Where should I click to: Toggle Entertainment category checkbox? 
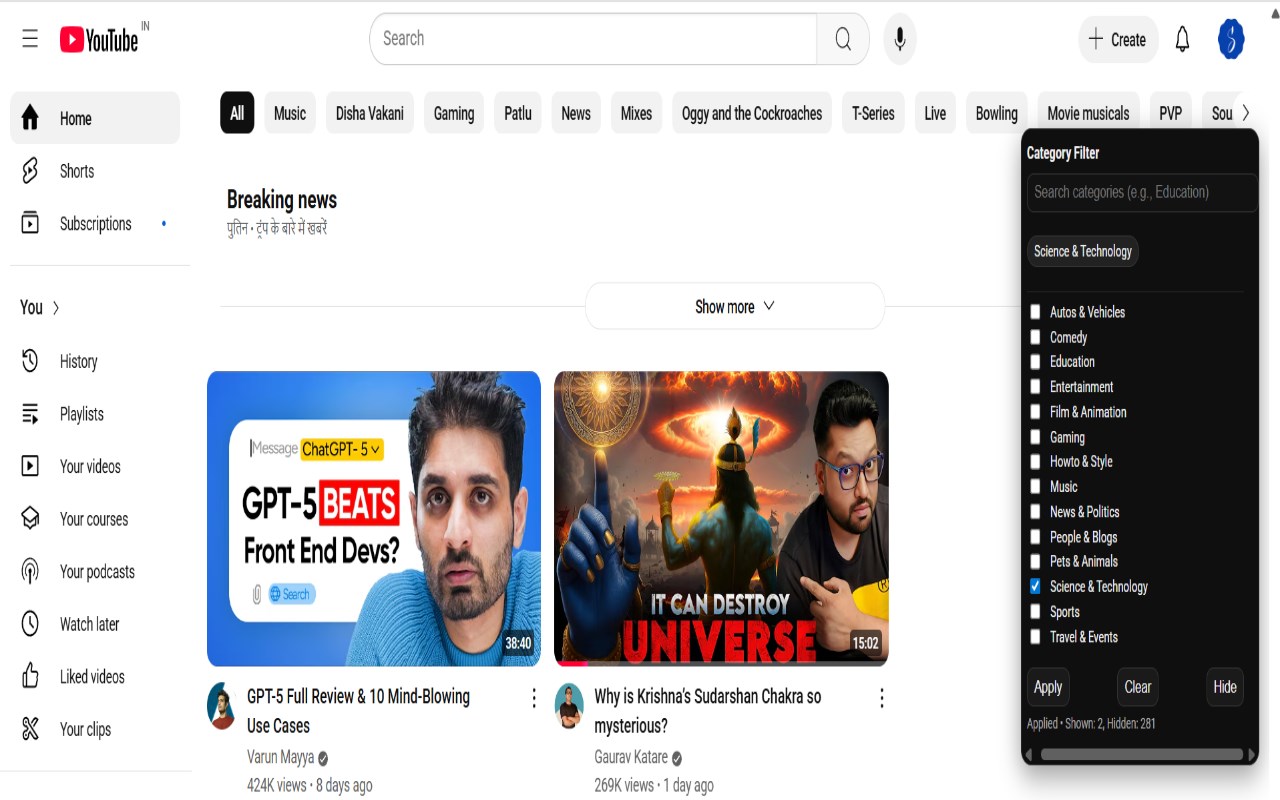(1035, 386)
